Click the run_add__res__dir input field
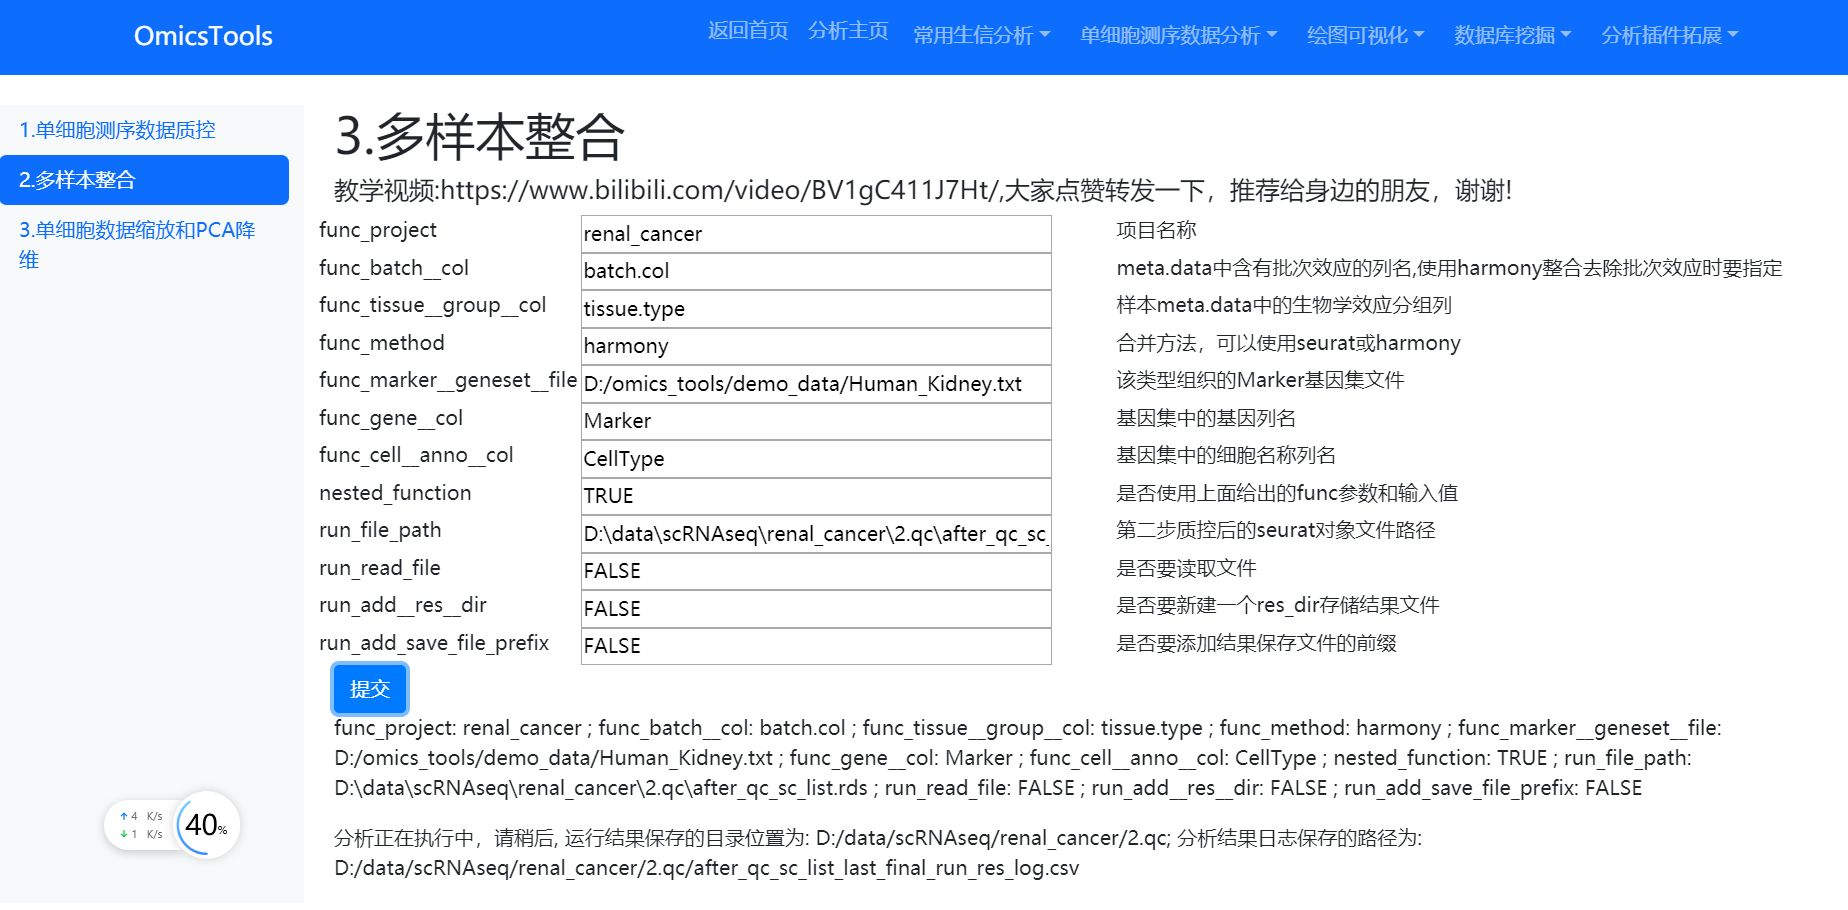Image resolution: width=1848 pixels, height=910 pixels. pyautogui.click(x=816, y=609)
